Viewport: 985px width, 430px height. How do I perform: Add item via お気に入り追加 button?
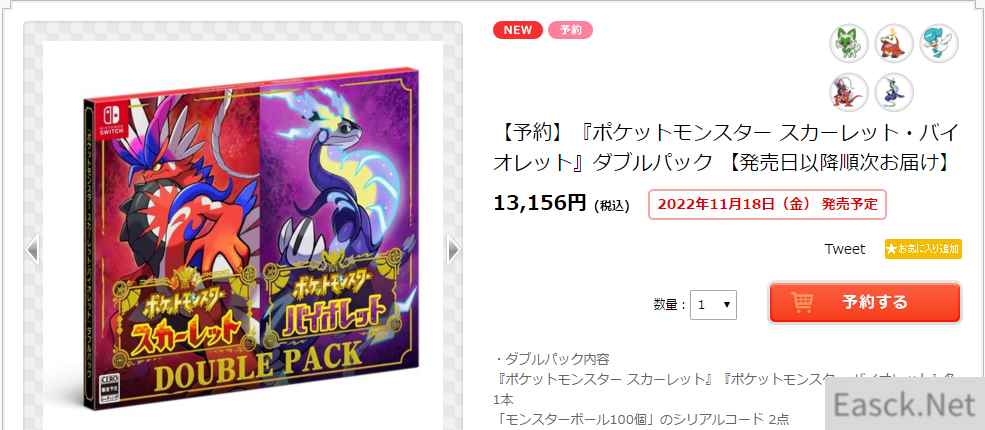pos(922,249)
